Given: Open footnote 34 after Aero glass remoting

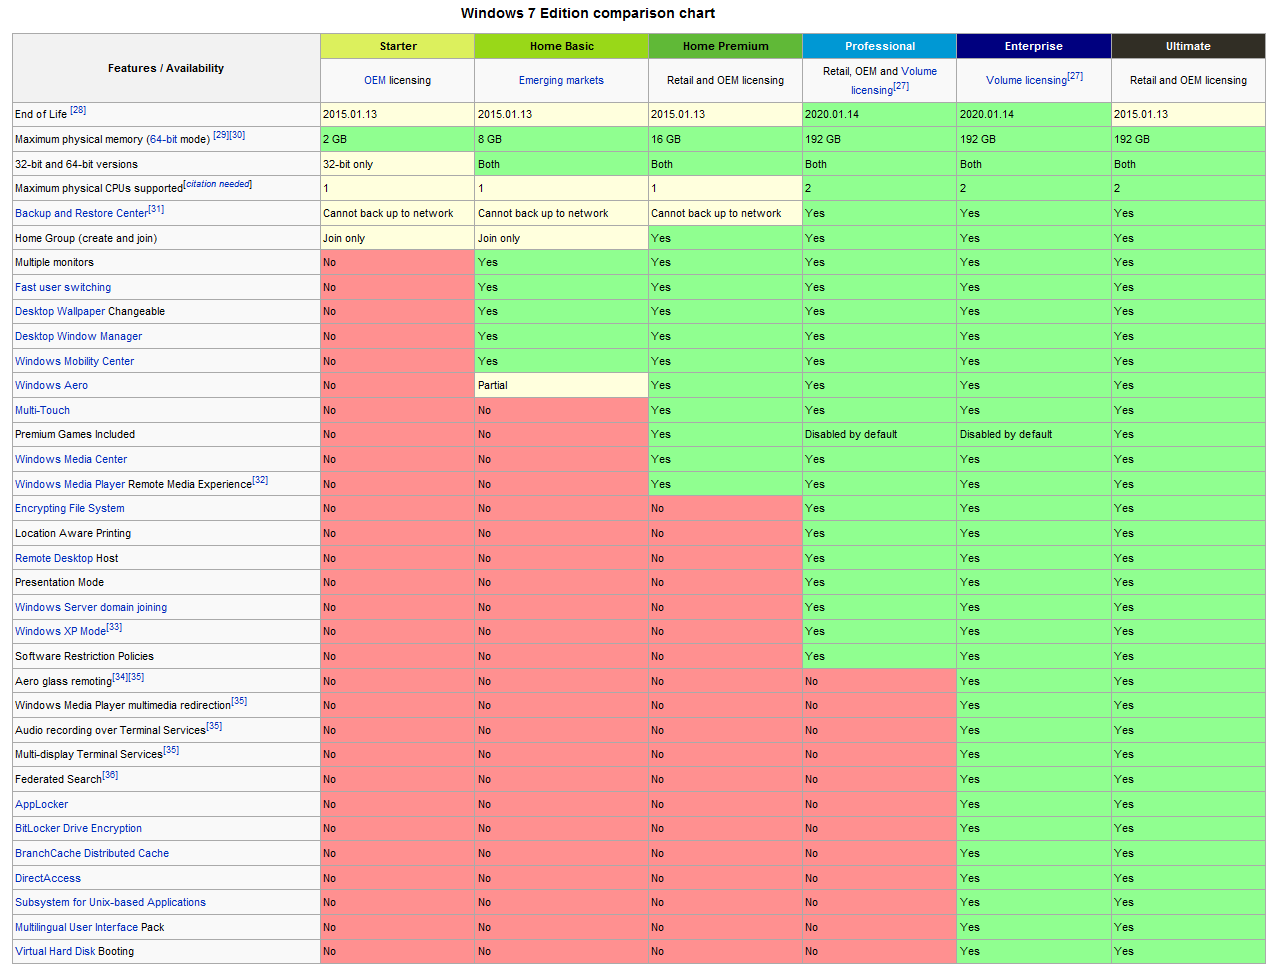Looking at the screenshot, I should coord(121,677).
